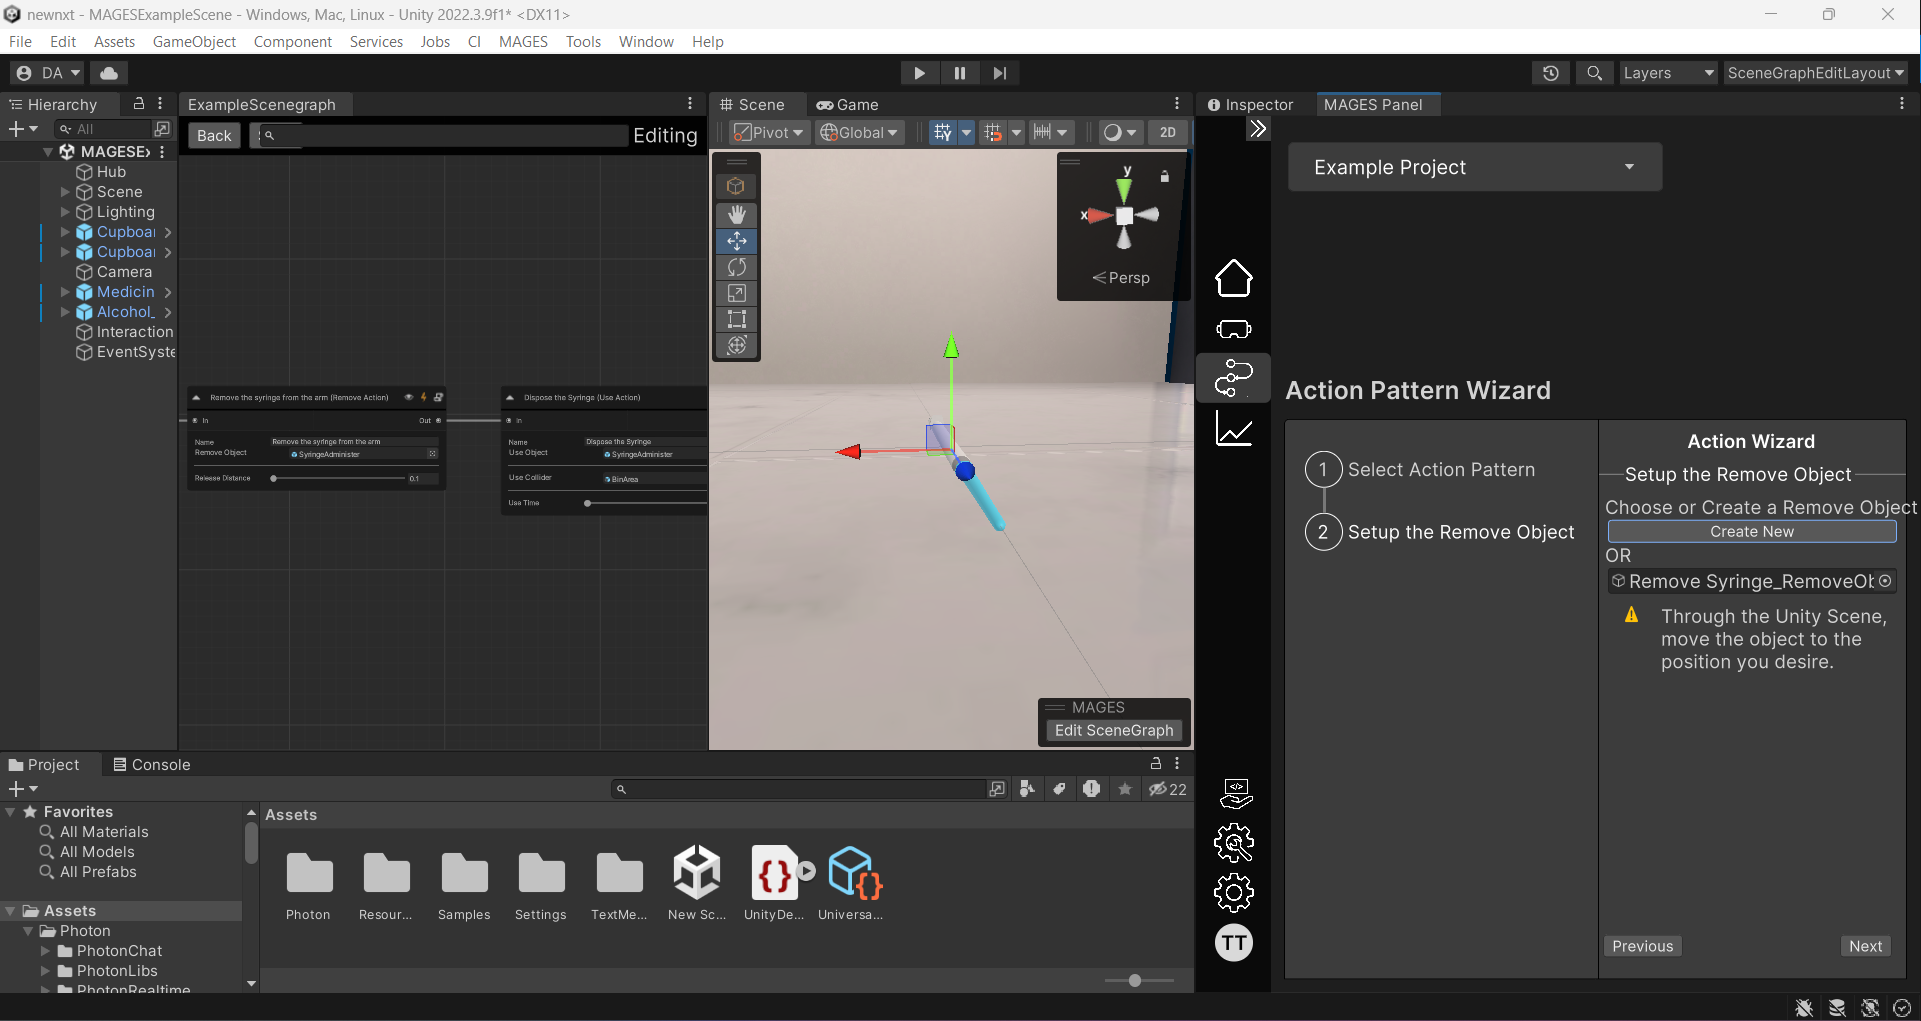1921x1021 pixels.
Task: Select the Transform tool
Action: click(737, 345)
